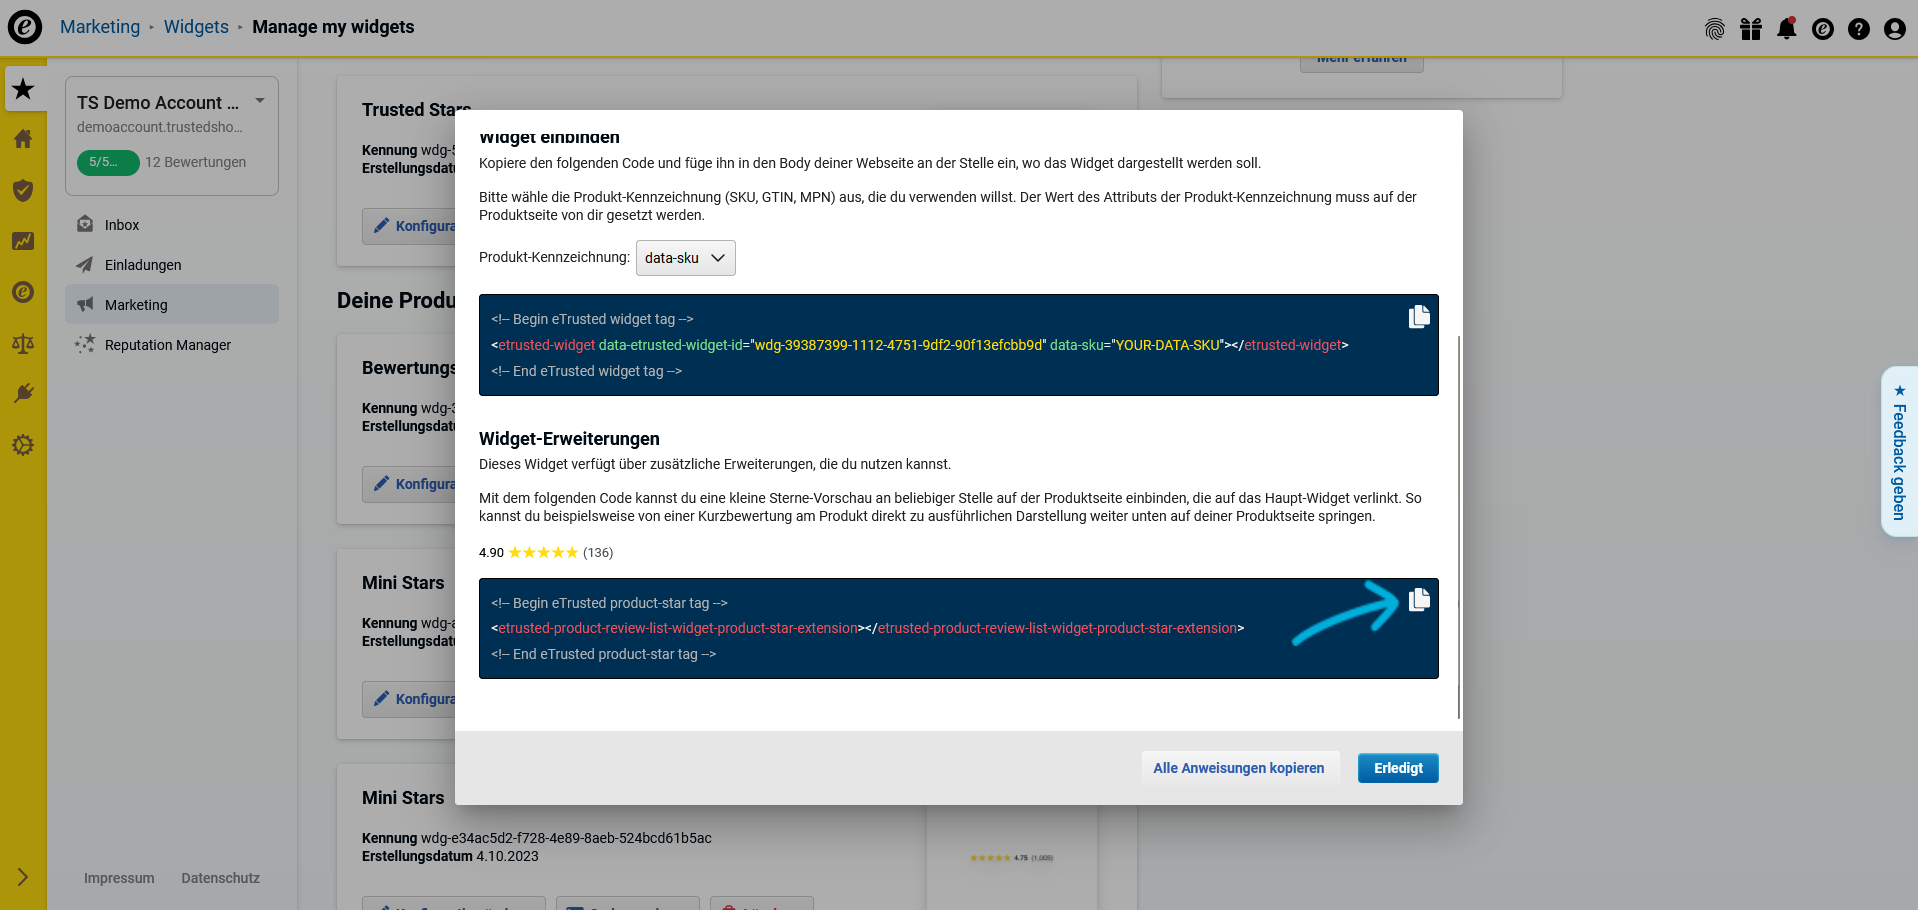The width and height of the screenshot is (1918, 910).
Task: Open the help question mark icon
Action: point(1859,29)
